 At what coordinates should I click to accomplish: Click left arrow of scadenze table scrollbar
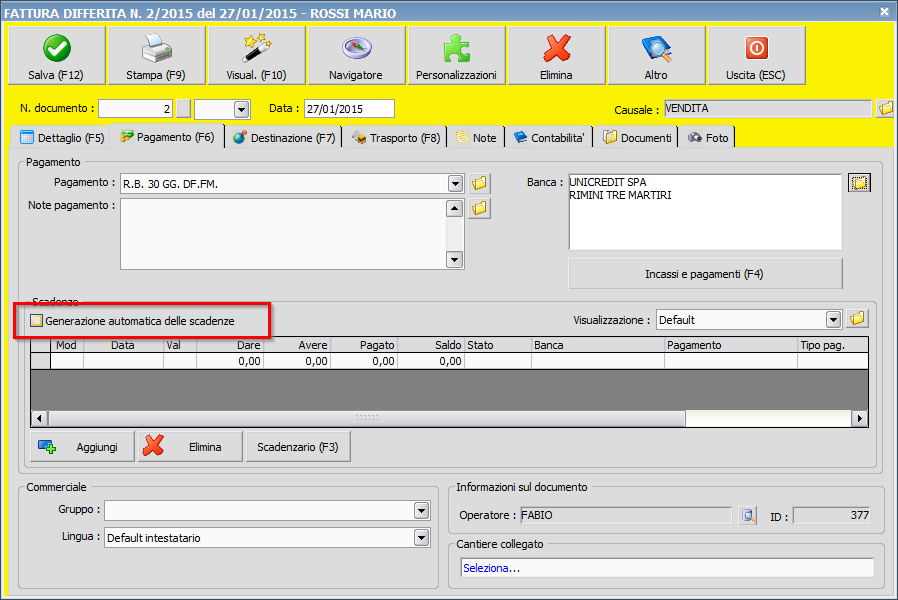pos(39,419)
